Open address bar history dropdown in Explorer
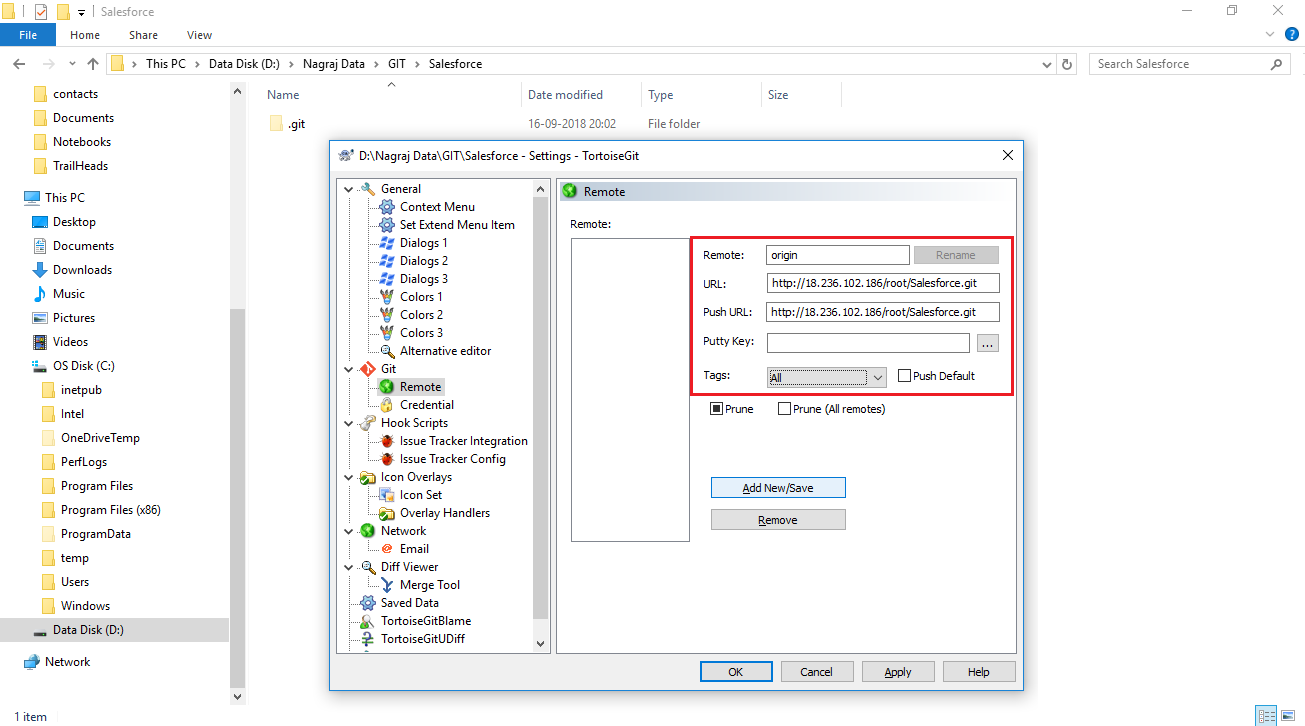The height and width of the screenshot is (726, 1305). click(x=1045, y=64)
